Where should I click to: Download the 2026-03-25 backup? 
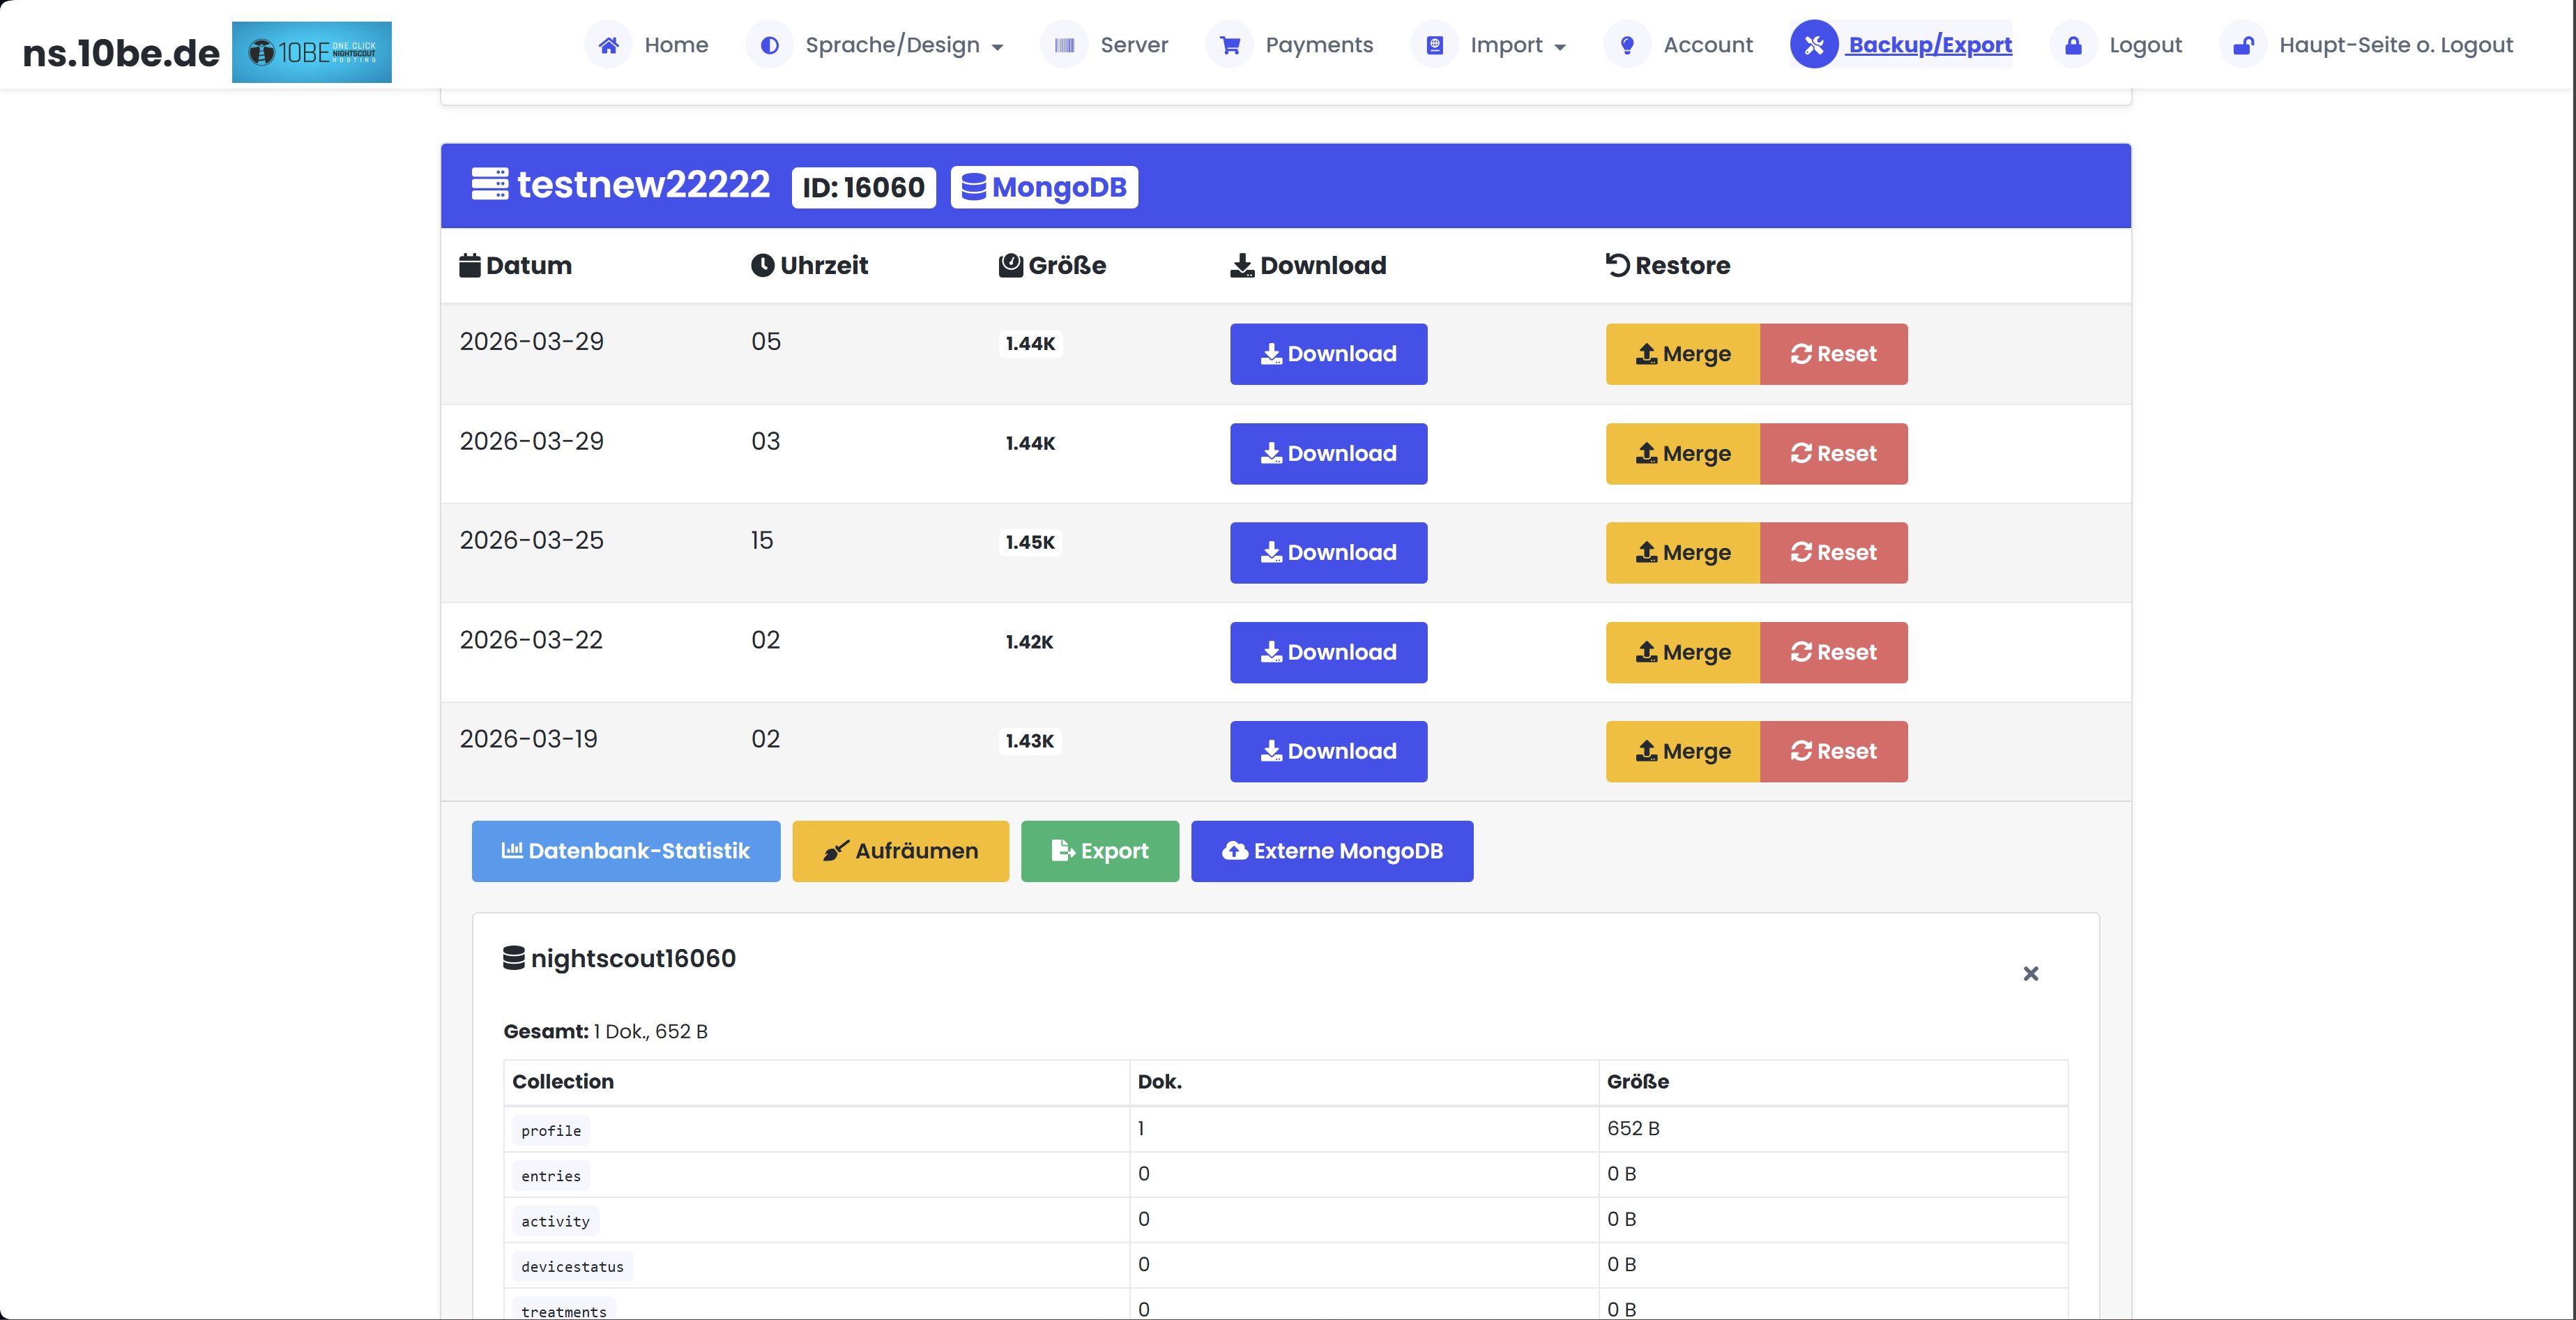click(1328, 553)
